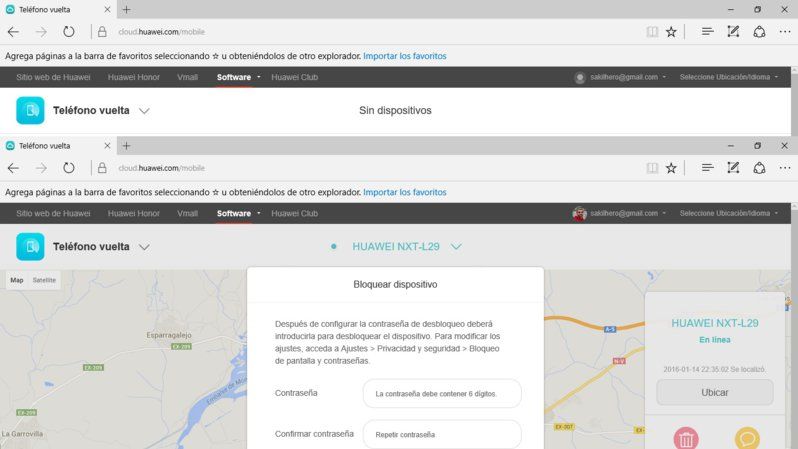
Task: Click Teléfono vuelta app icon in lower window
Action: point(30,246)
